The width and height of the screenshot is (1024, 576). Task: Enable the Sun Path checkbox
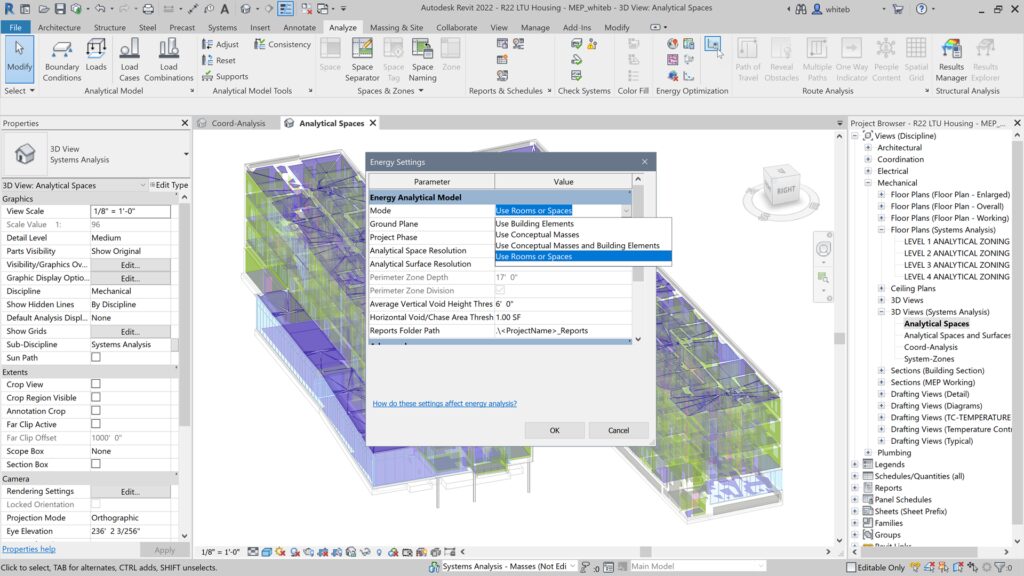[96, 357]
